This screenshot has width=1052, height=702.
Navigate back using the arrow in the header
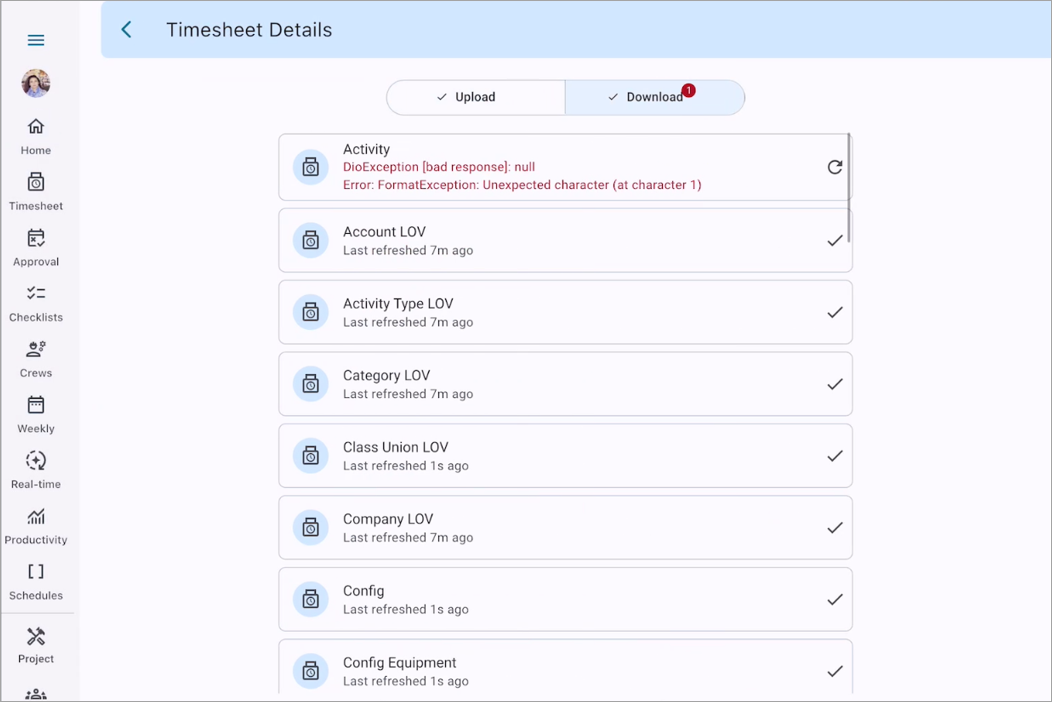(125, 29)
